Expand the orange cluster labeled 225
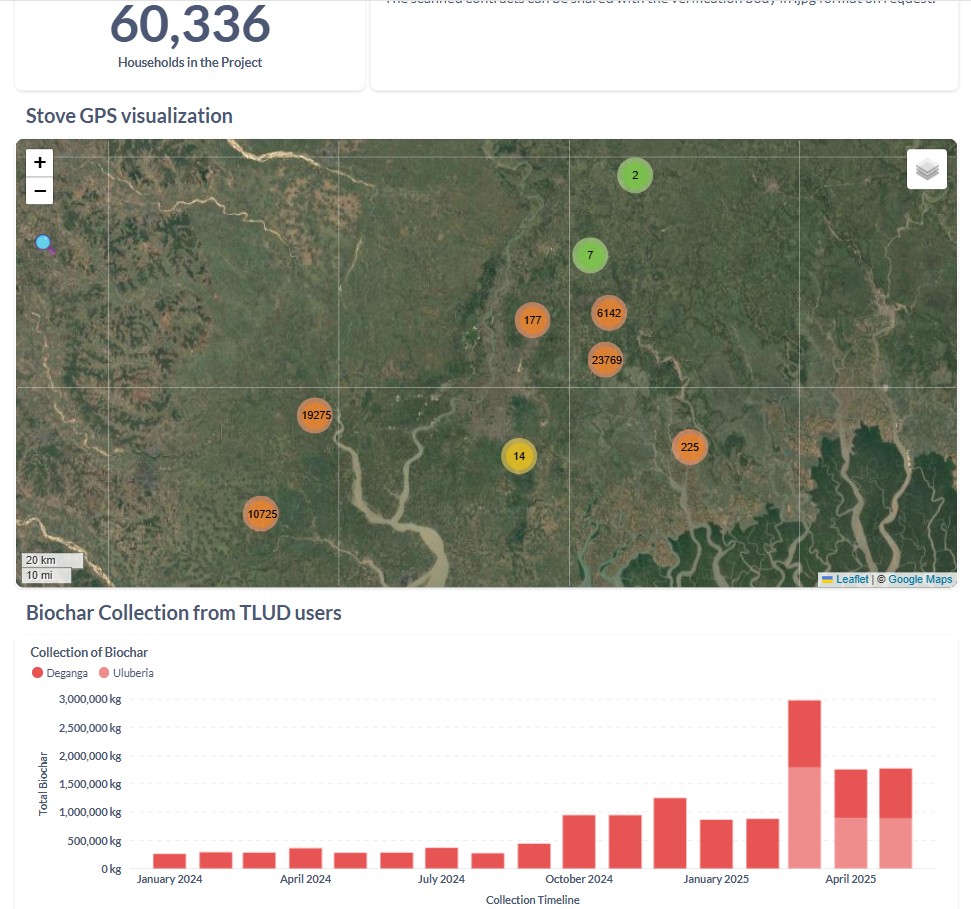971x909 pixels. pos(690,447)
